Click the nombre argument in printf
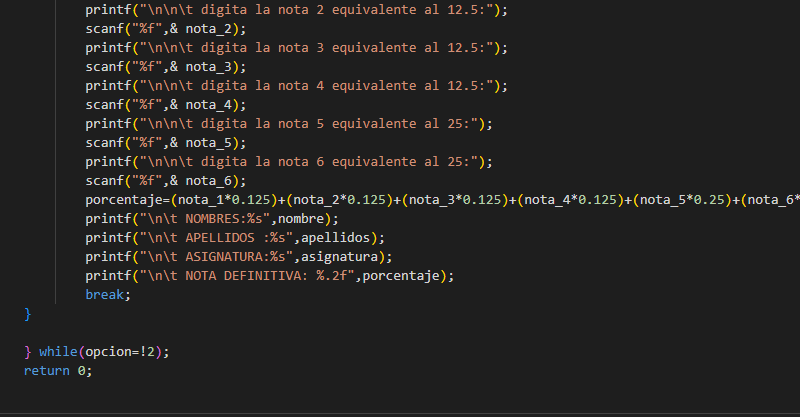800x417 pixels. pyautogui.click(x=301, y=218)
